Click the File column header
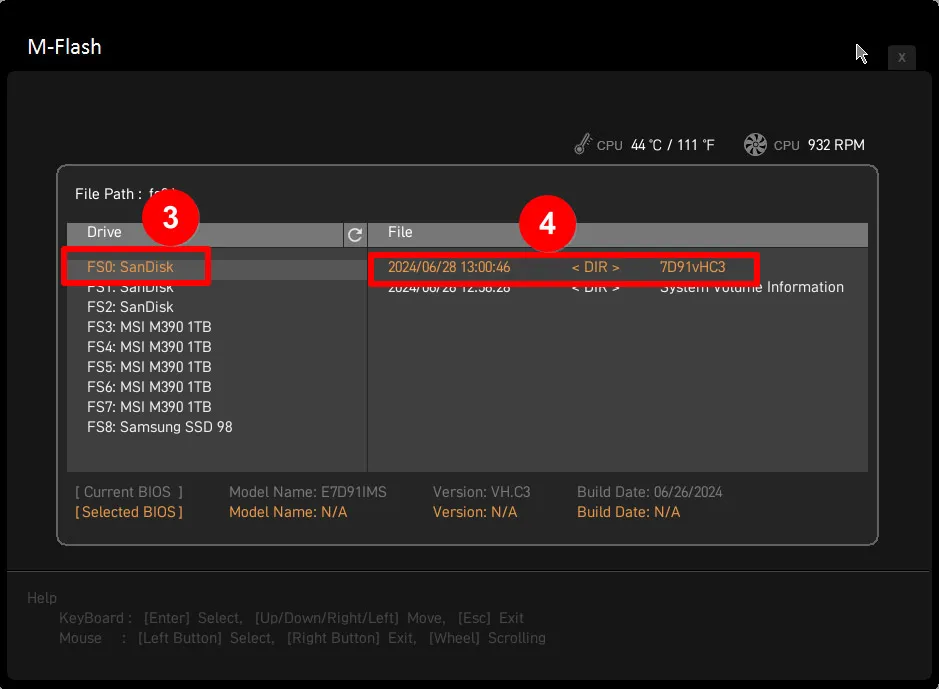Image resolution: width=939 pixels, height=689 pixels. [400, 232]
